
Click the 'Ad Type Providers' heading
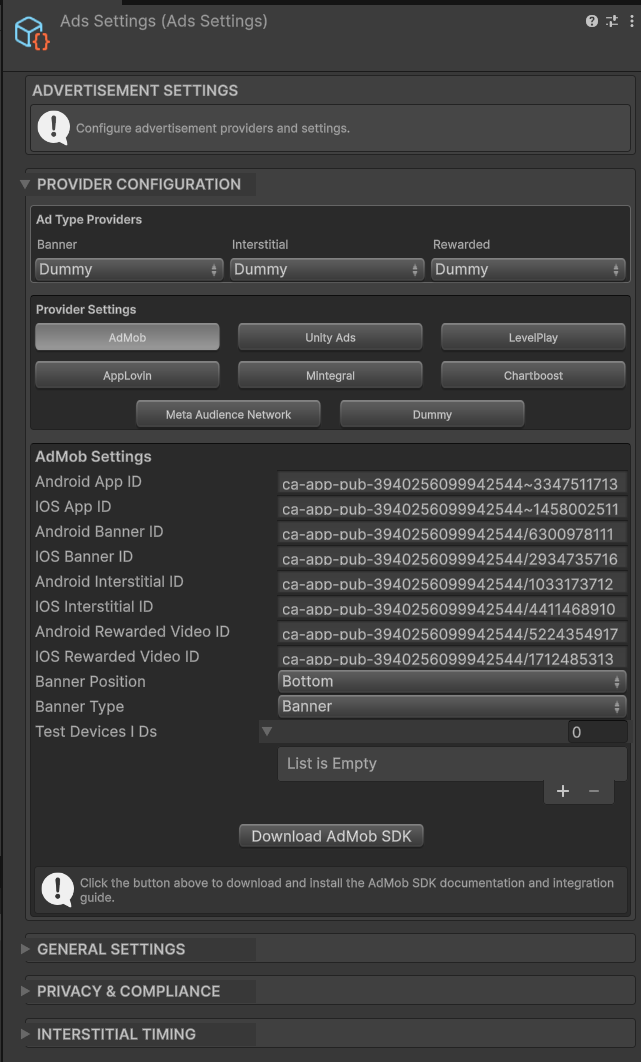tap(89, 219)
